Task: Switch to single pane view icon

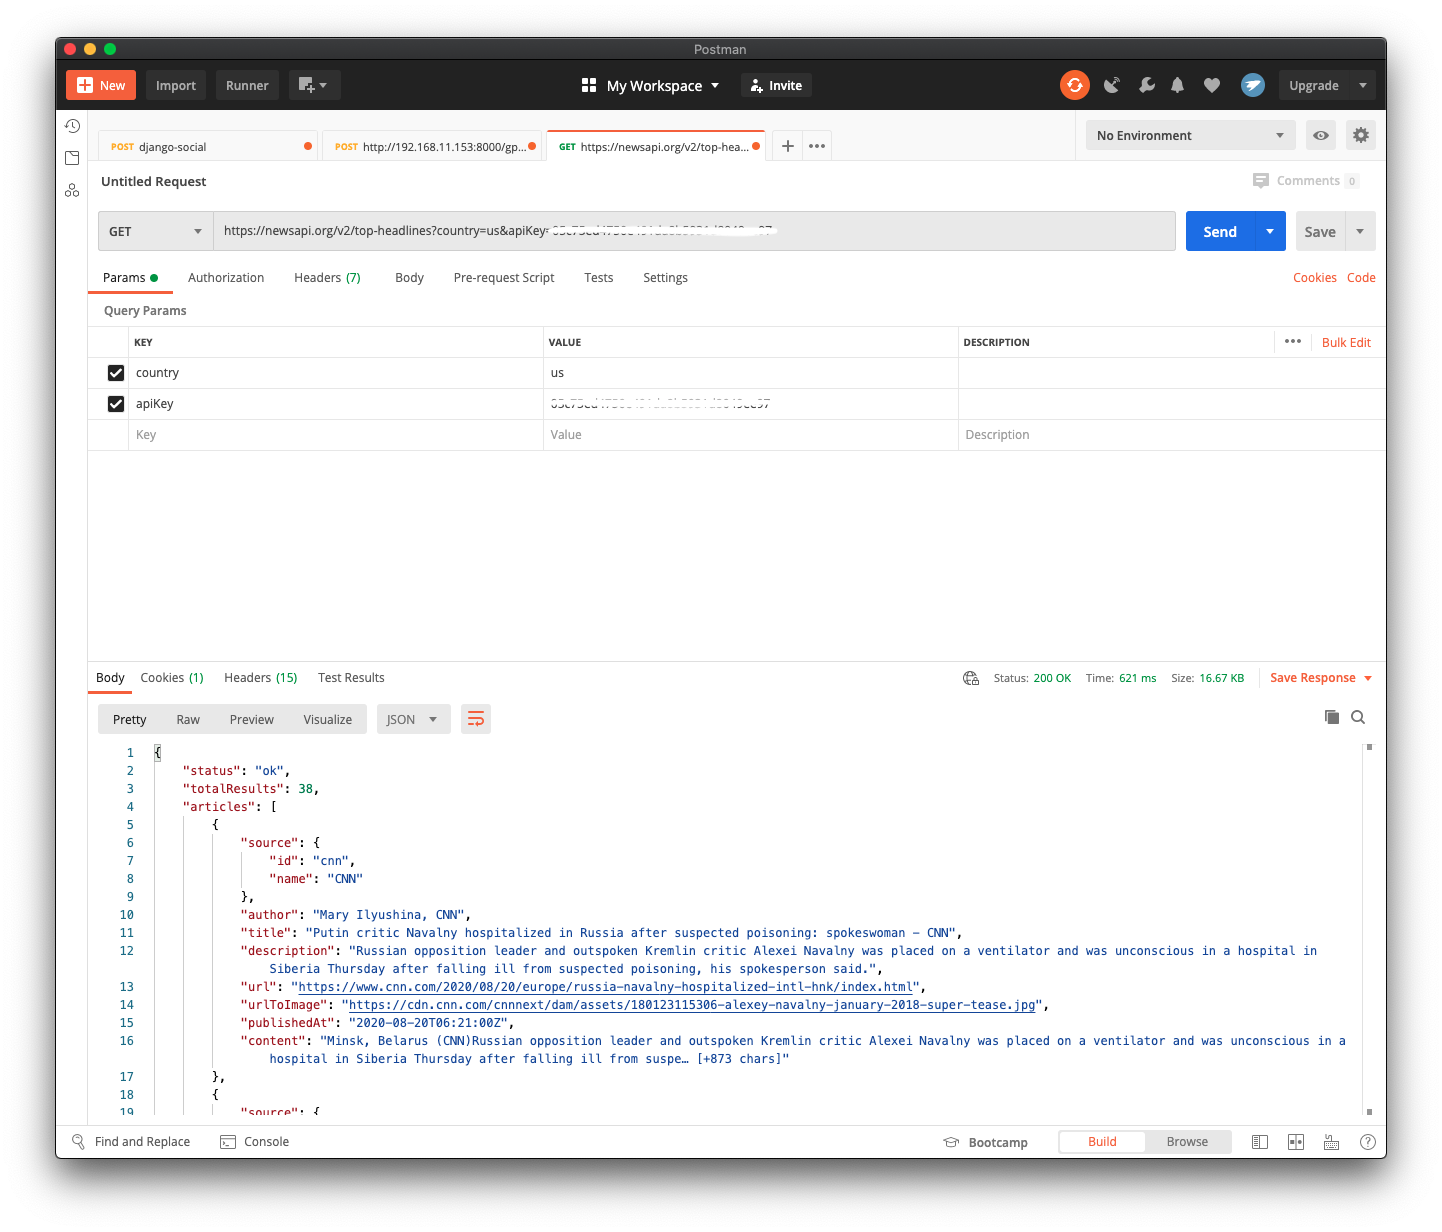Action: [x=1260, y=1142]
